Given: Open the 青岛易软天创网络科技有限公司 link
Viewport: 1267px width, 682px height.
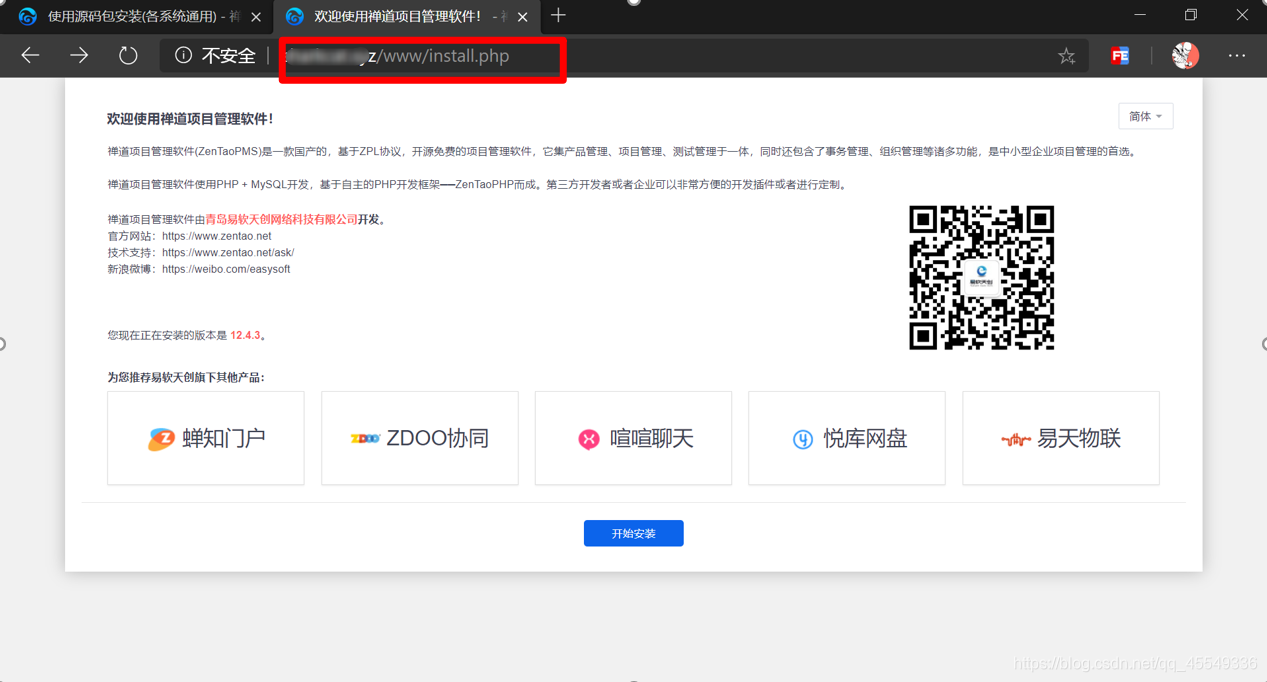Looking at the screenshot, I should [281, 219].
